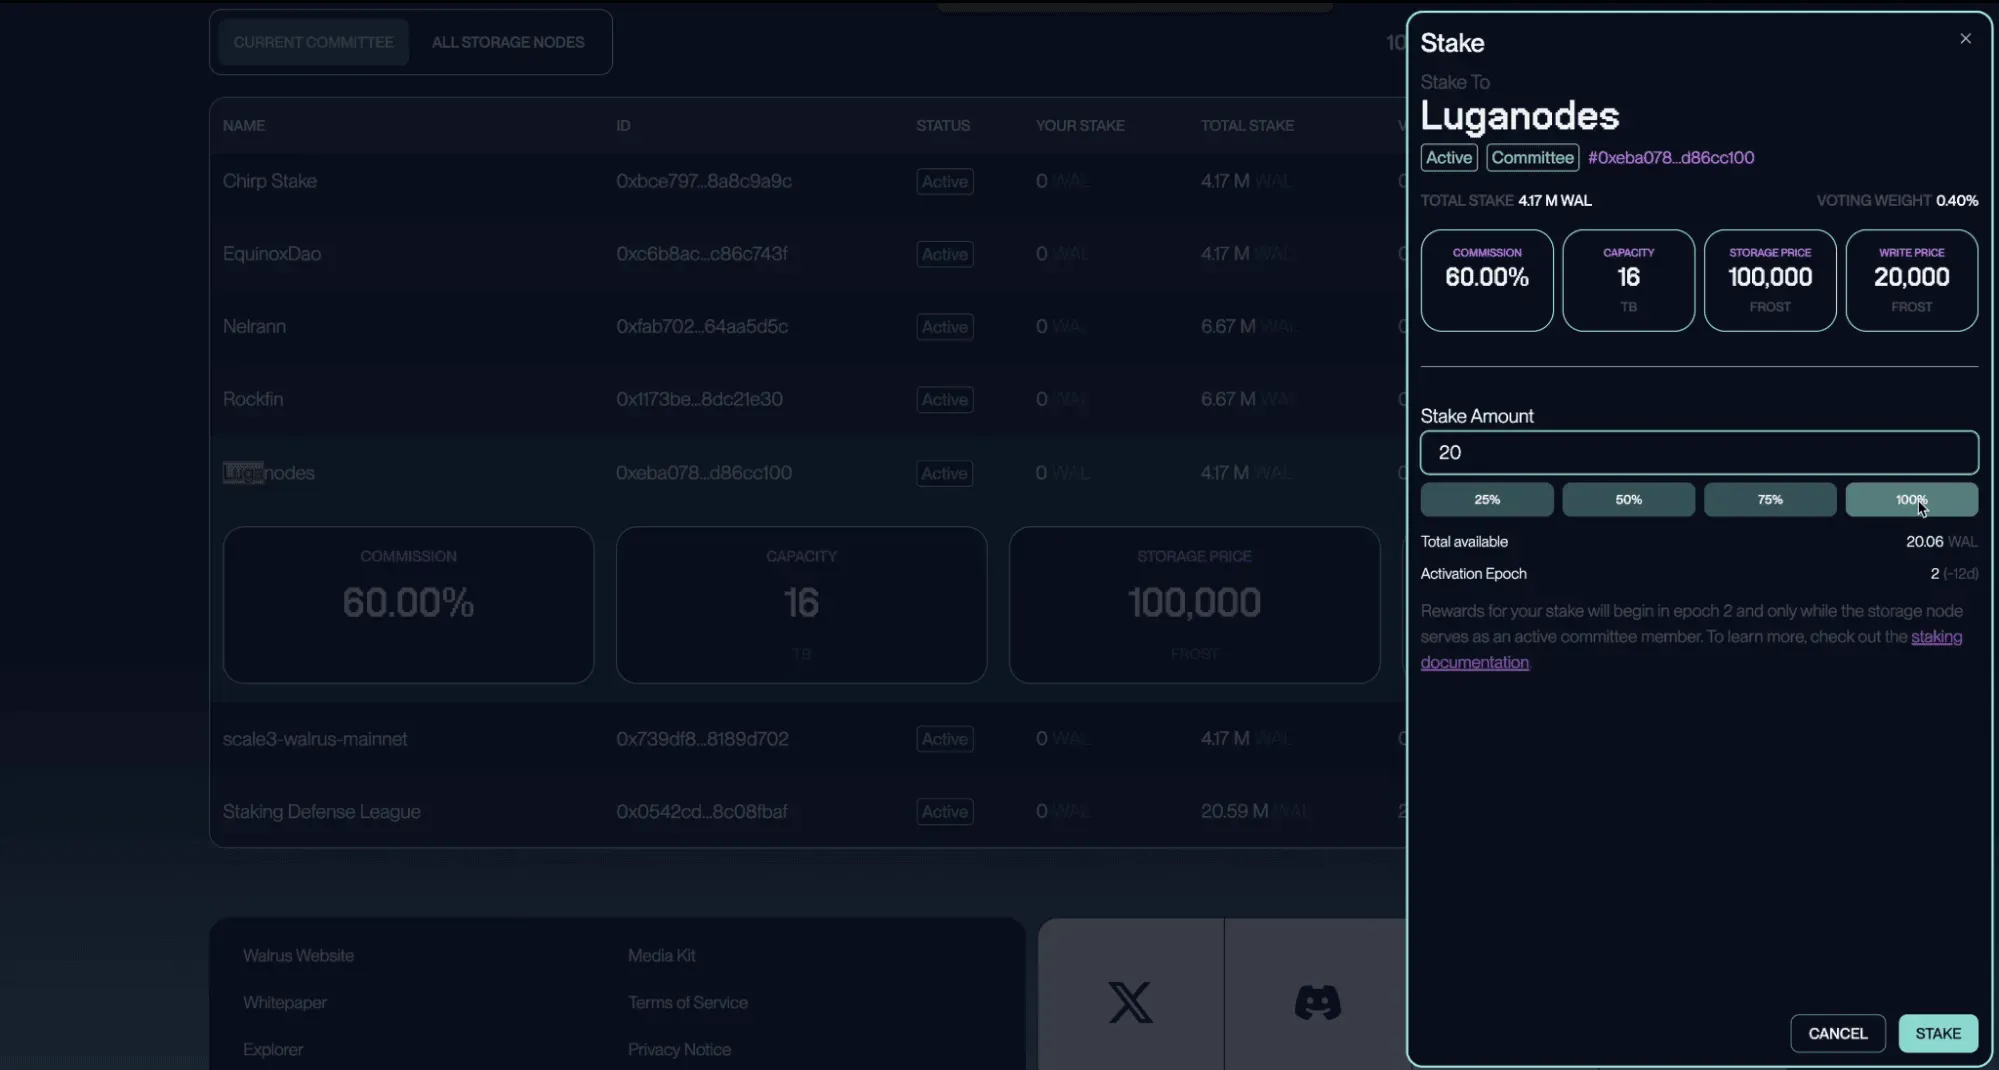Set stake amount to 75%
The height and width of the screenshot is (1070, 1999).
click(x=1770, y=499)
